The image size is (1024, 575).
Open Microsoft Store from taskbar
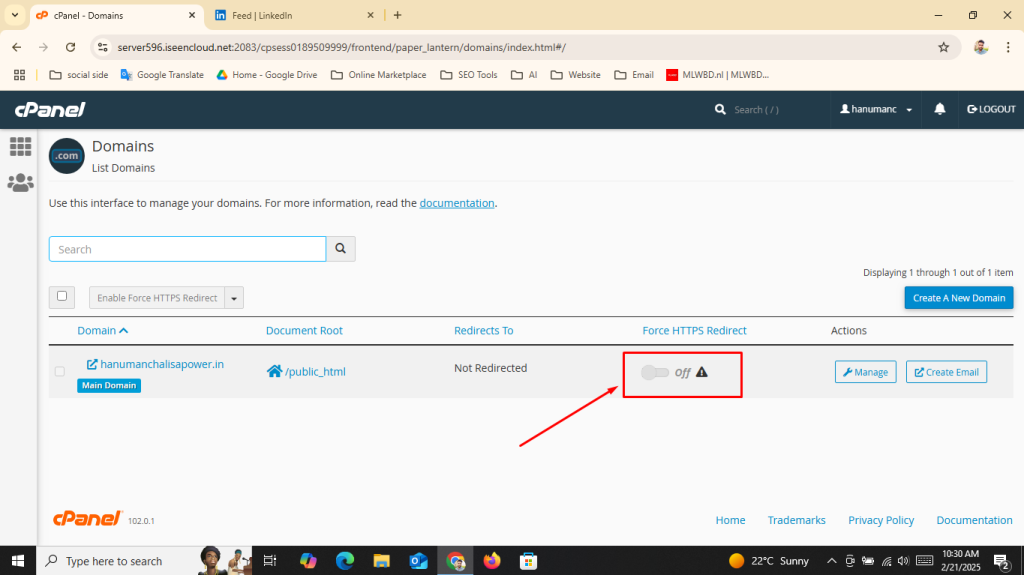pos(528,561)
